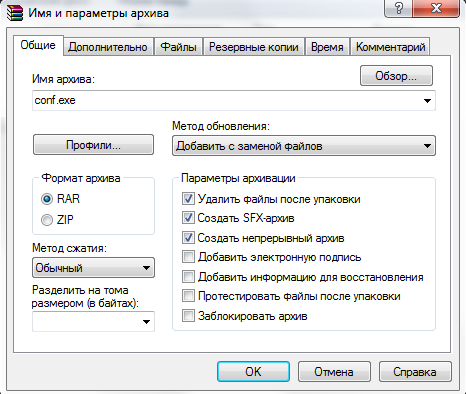
Task: Enable Заблокировать архив checkbox
Action: [188, 316]
